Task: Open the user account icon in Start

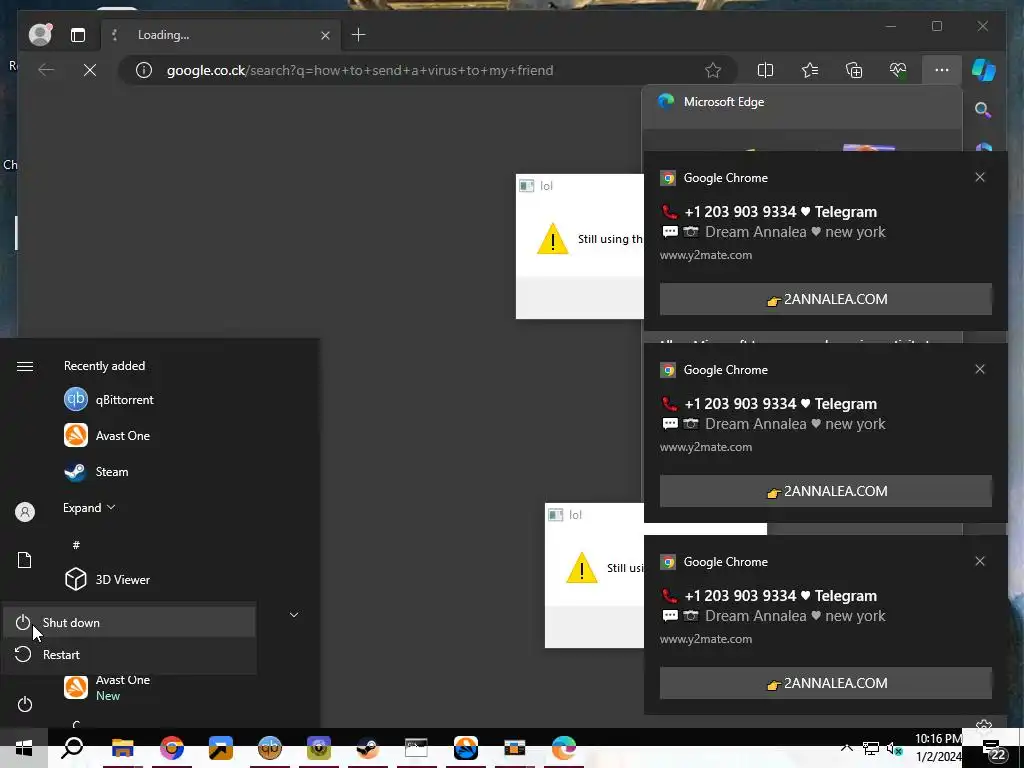Action: point(25,512)
